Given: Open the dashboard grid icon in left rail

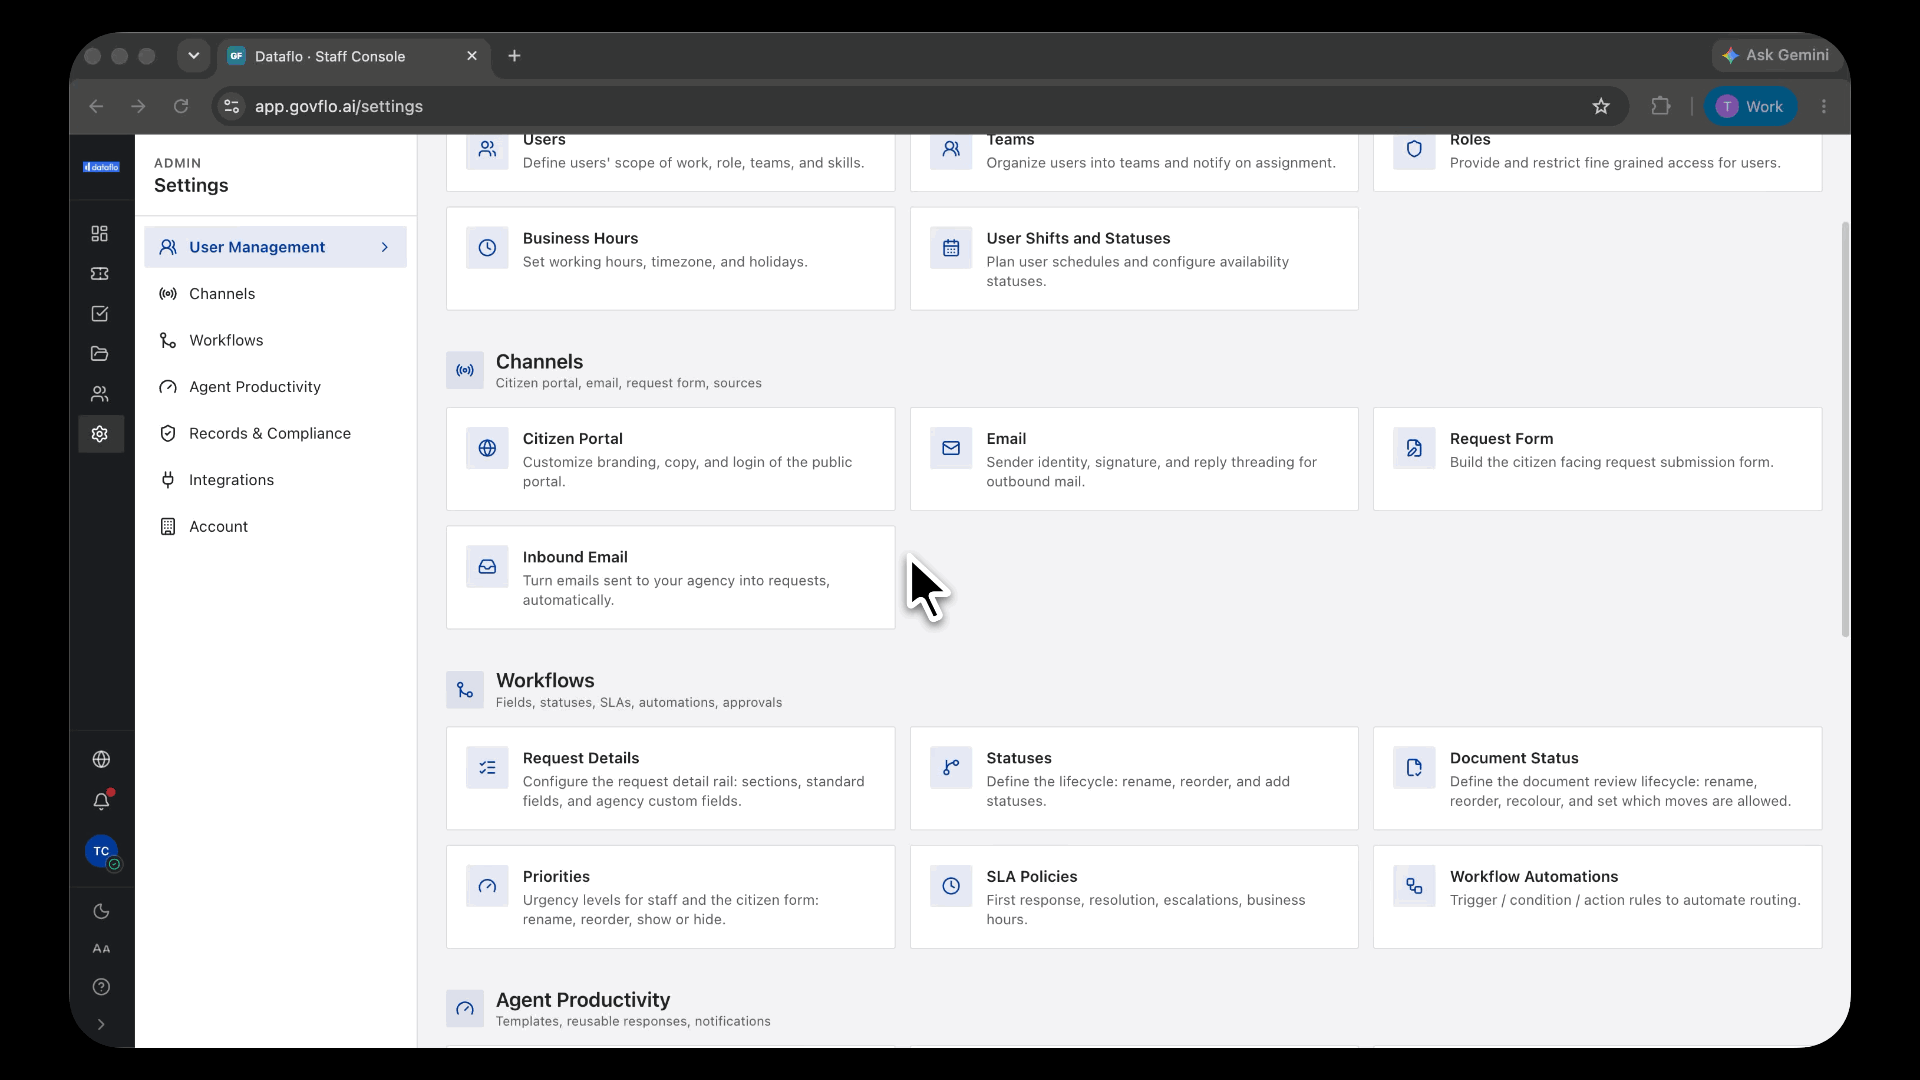Looking at the screenshot, I should tap(100, 233).
